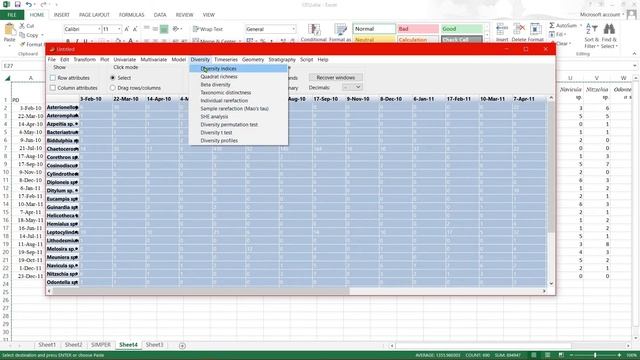
Task: Open the Sheet1 tab
Action: pos(47,345)
